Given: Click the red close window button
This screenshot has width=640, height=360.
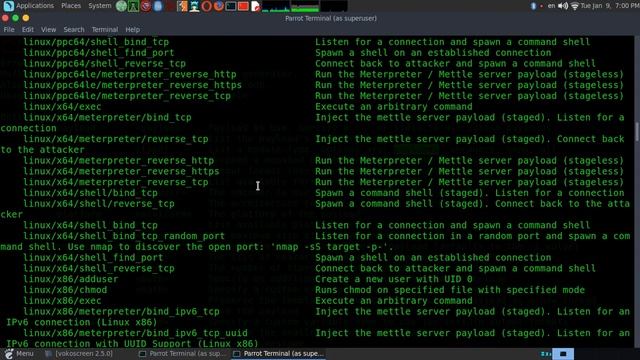Looking at the screenshot, I should [5, 18].
